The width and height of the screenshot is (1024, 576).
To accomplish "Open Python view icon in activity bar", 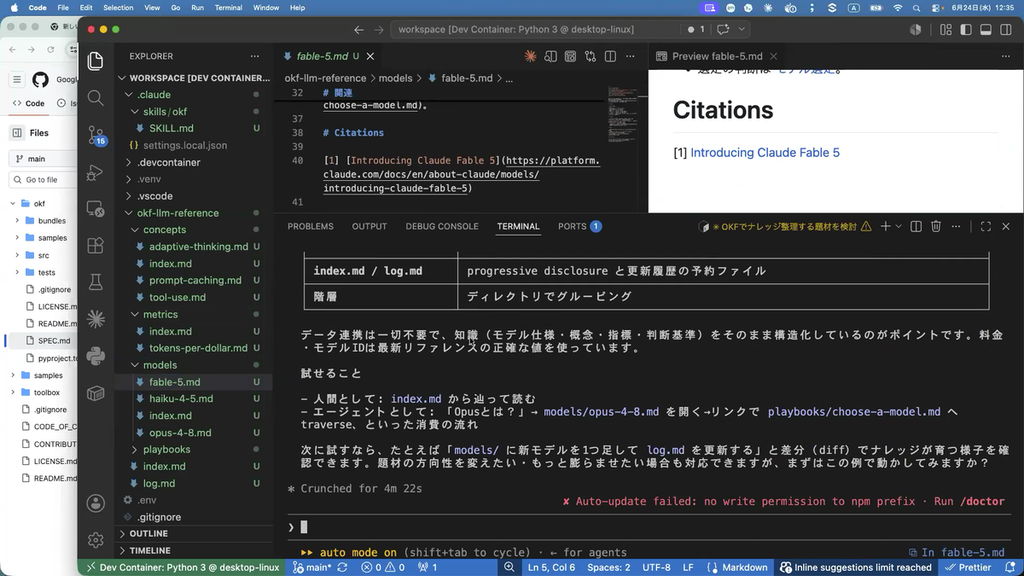I will tap(95, 356).
